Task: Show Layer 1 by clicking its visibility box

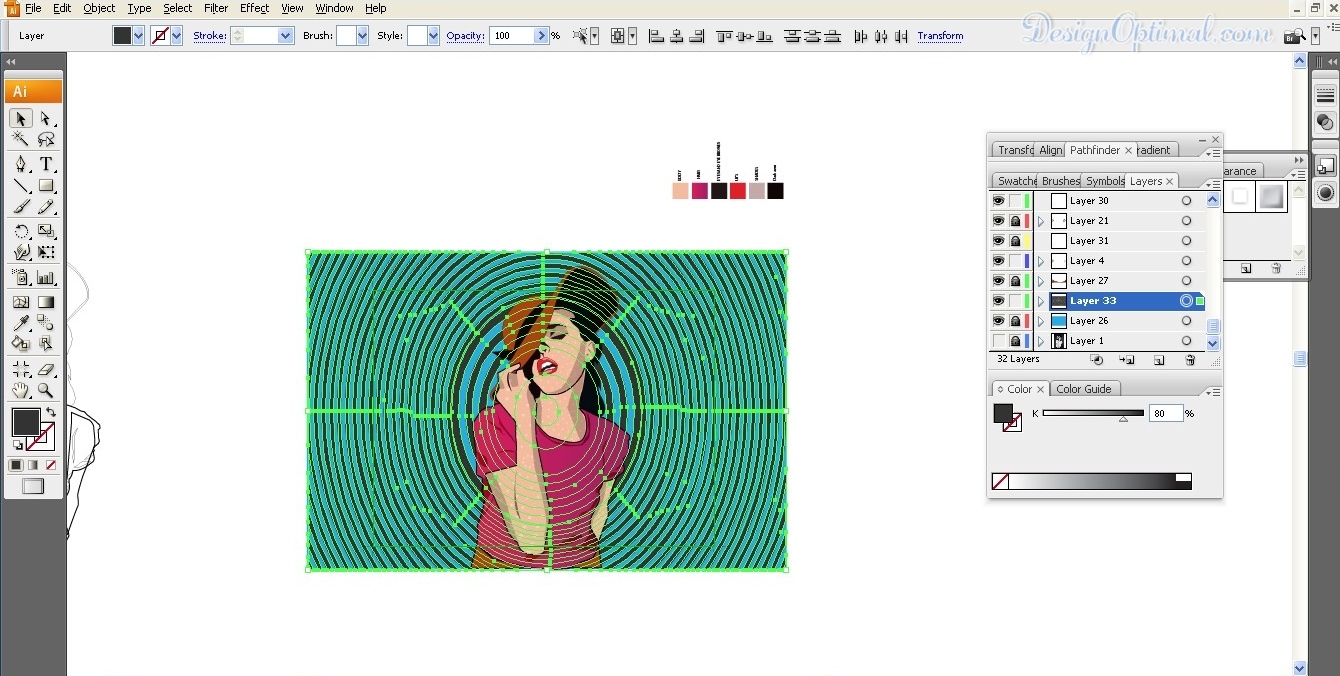Action: pyautogui.click(x=998, y=341)
